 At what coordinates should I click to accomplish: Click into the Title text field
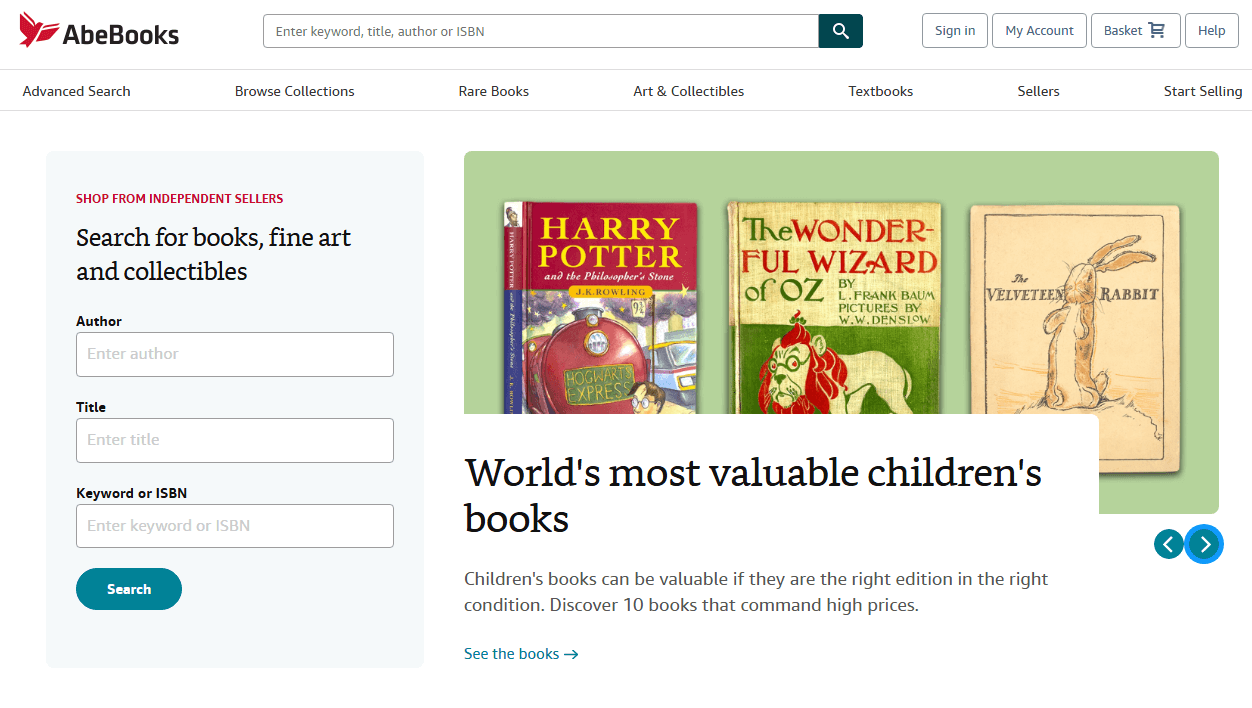(x=235, y=440)
